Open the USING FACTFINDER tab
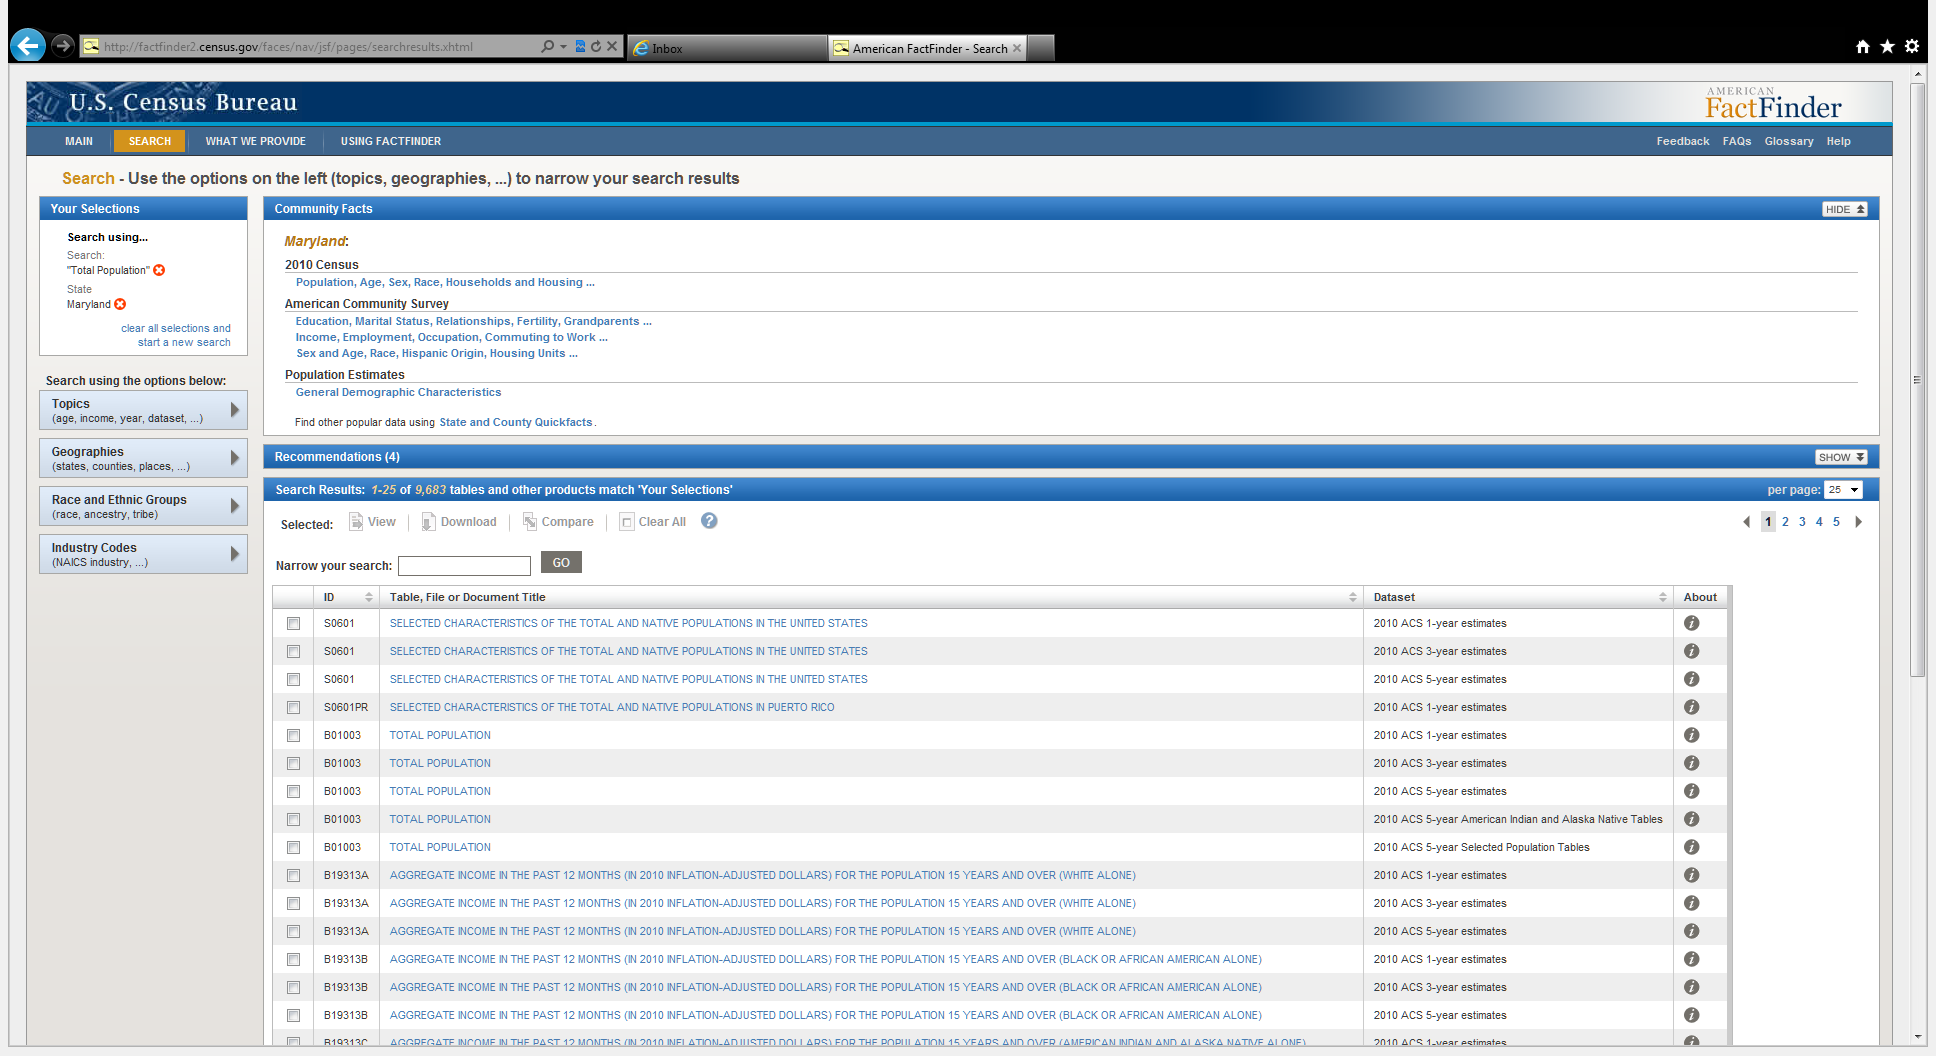Viewport: 1936px width, 1056px height. click(391, 141)
